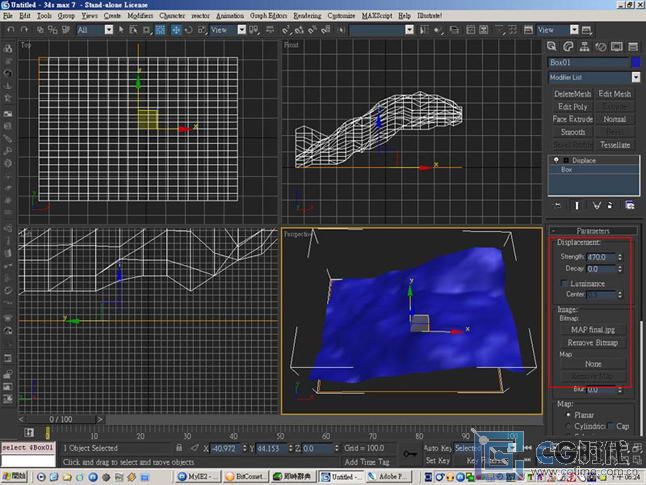
Task: Open the MAXScript menu
Action: [377, 16]
